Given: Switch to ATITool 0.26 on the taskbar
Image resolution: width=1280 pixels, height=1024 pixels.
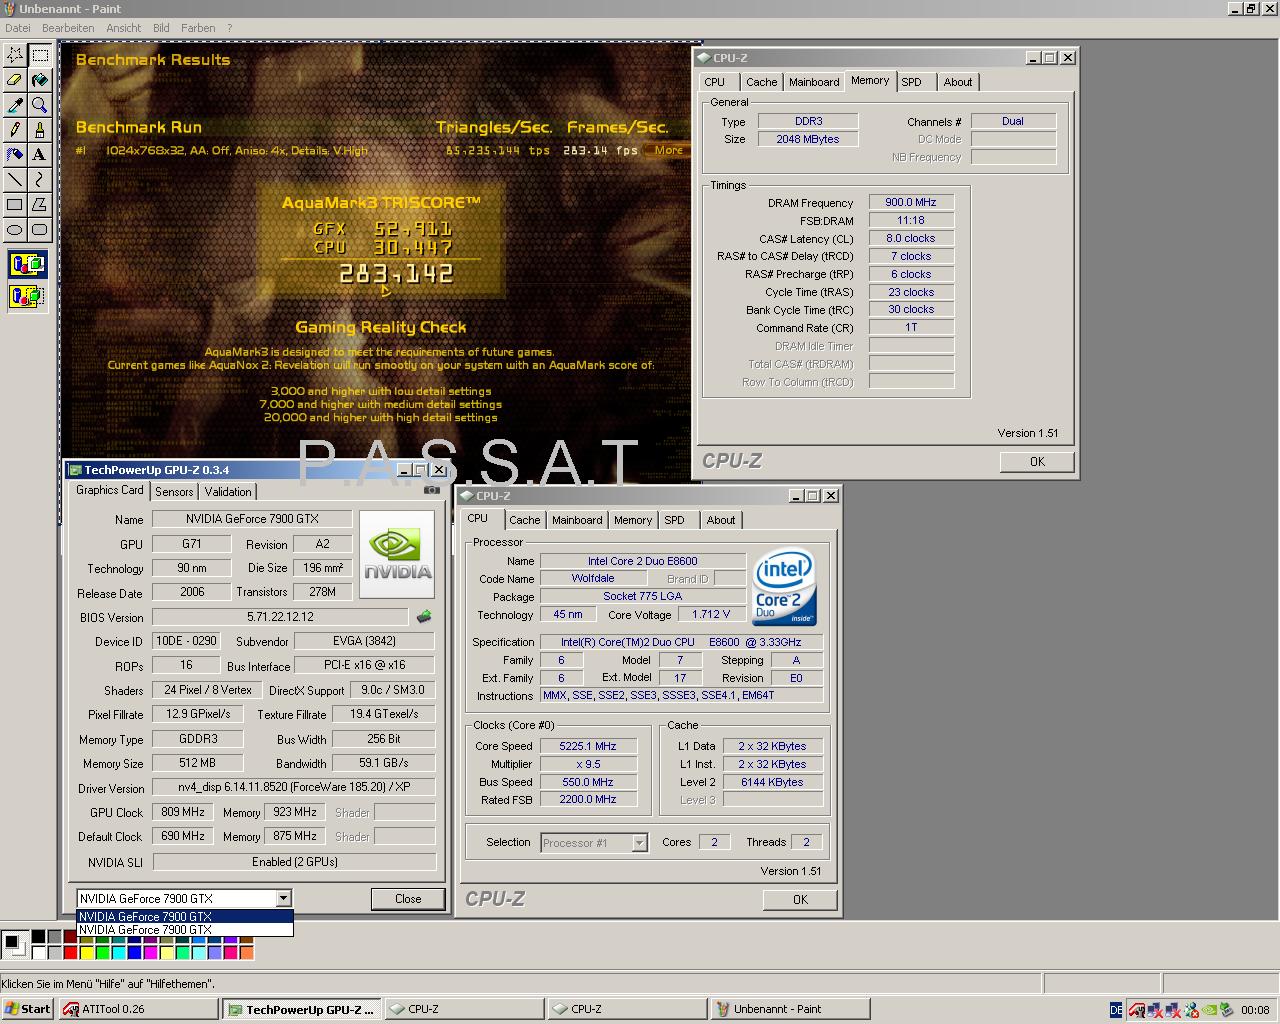Looking at the screenshot, I should pyautogui.click(x=138, y=1009).
